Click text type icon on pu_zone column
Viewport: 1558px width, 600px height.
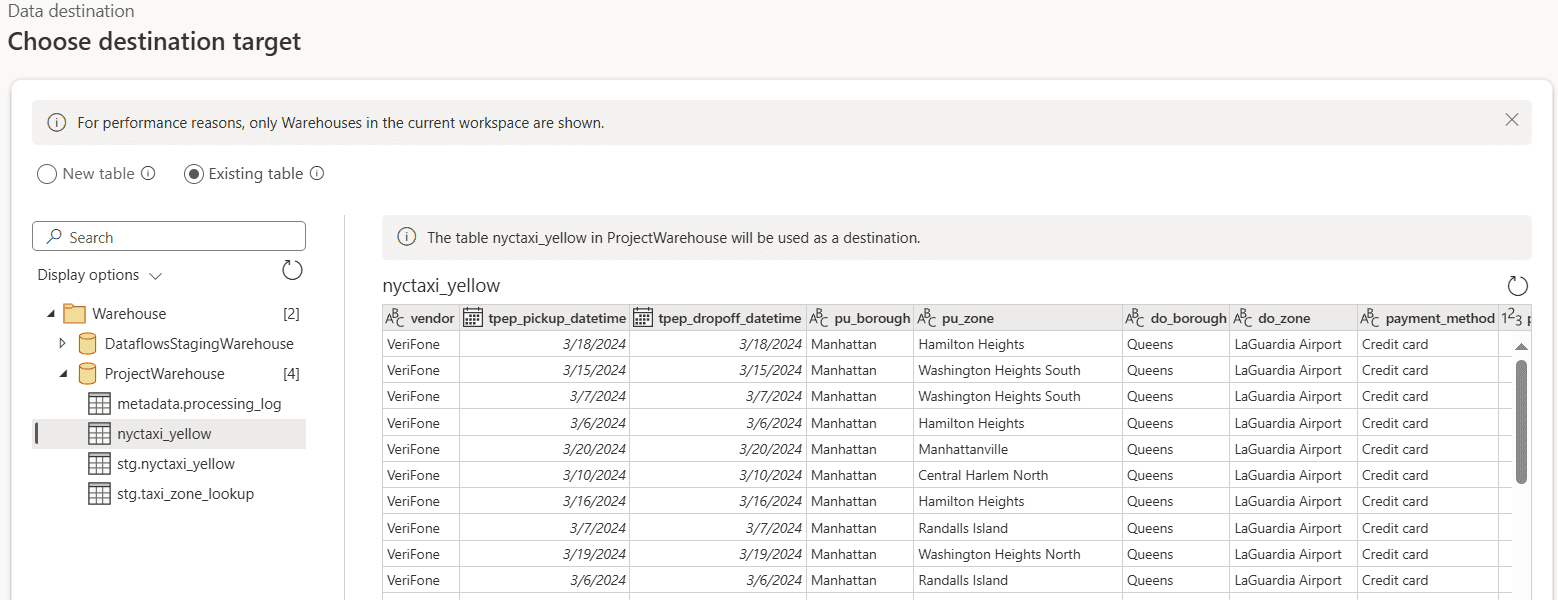click(927, 318)
